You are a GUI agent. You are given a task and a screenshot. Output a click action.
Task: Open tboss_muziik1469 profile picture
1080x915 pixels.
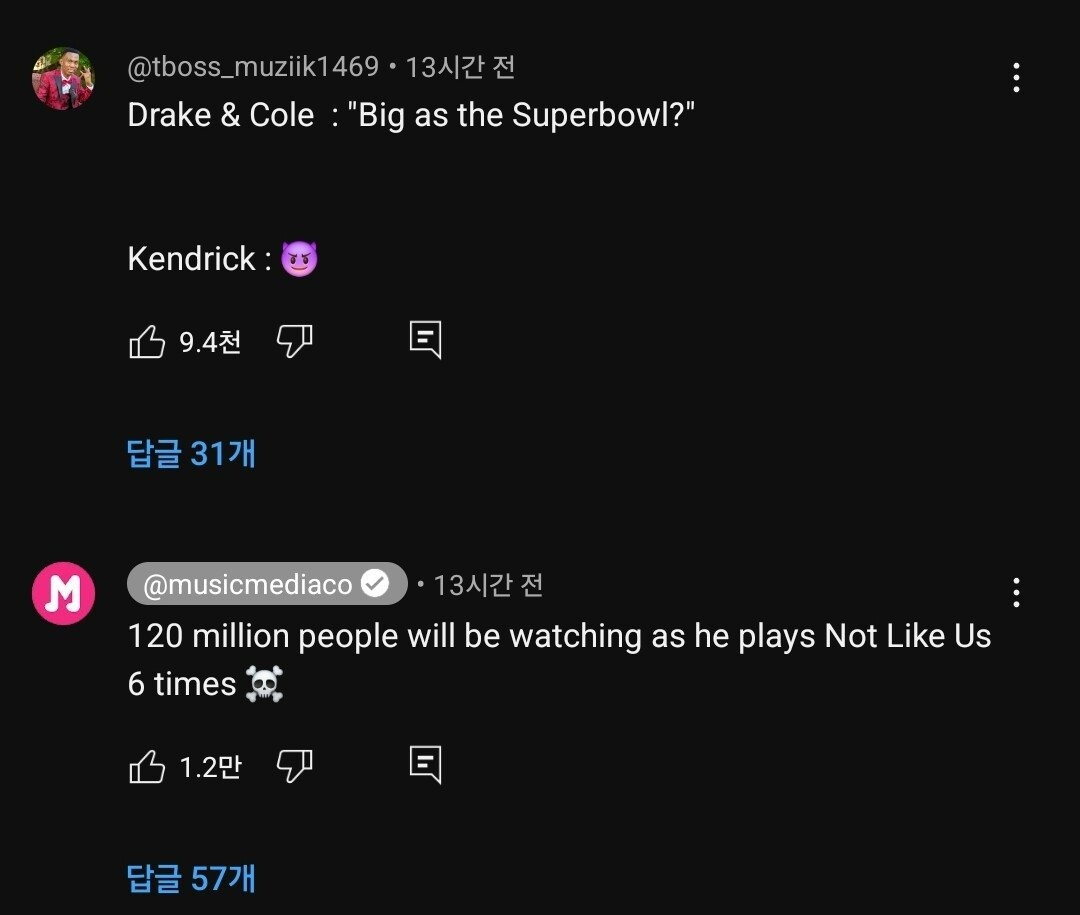[x=63, y=78]
